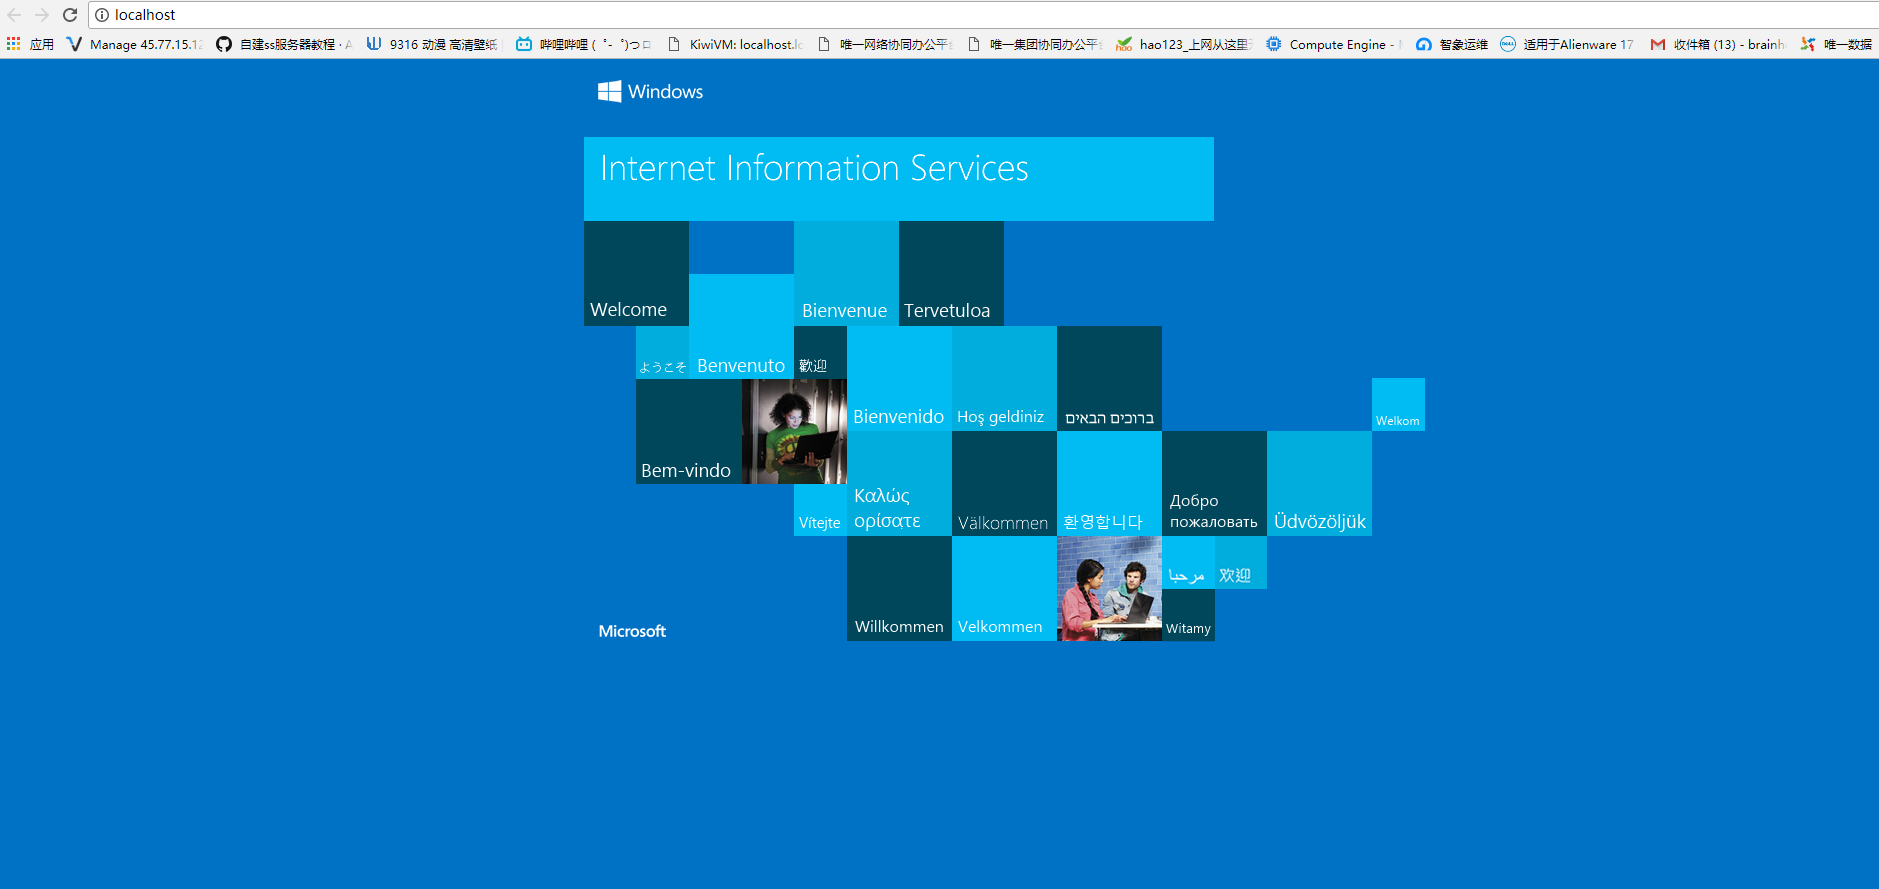Click the 欢迎 simplified Chinese tile
This screenshot has height=889, width=1879.
tap(1241, 562)
